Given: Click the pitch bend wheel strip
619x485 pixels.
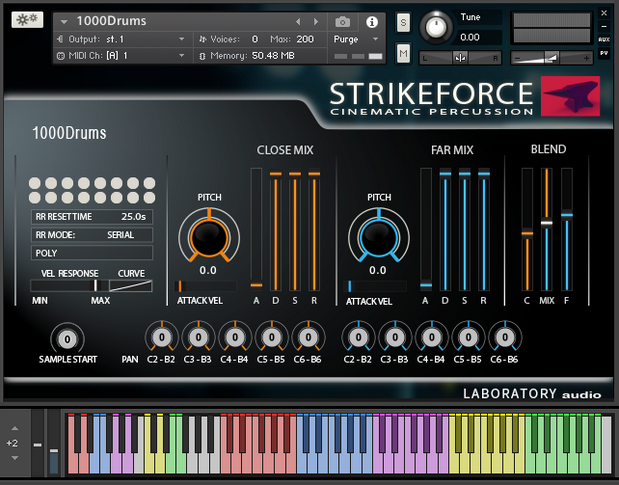Looking at the screenshot, I should point(38,442).
